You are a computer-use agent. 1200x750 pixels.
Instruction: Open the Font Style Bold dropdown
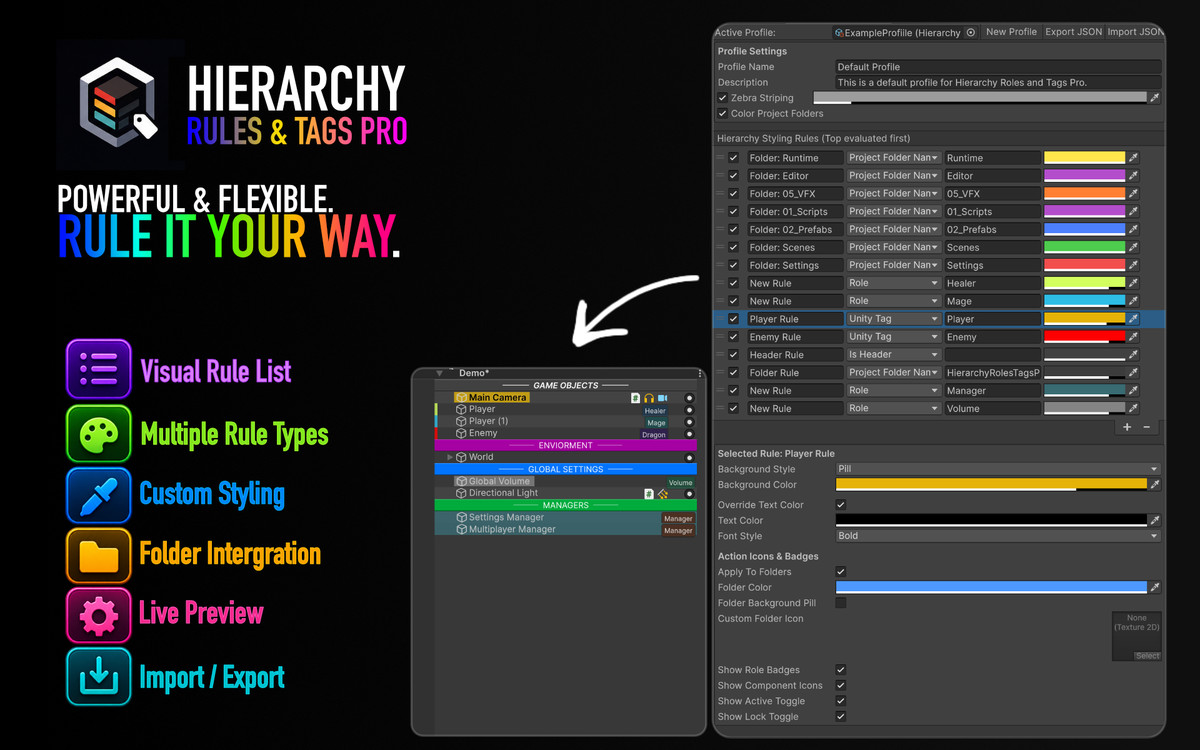pos(998,536)
